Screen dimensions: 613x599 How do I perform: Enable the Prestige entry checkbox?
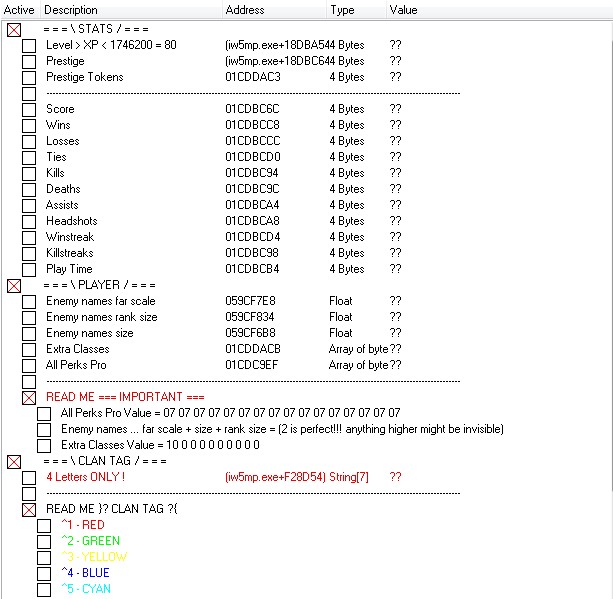tap(29, 62)
